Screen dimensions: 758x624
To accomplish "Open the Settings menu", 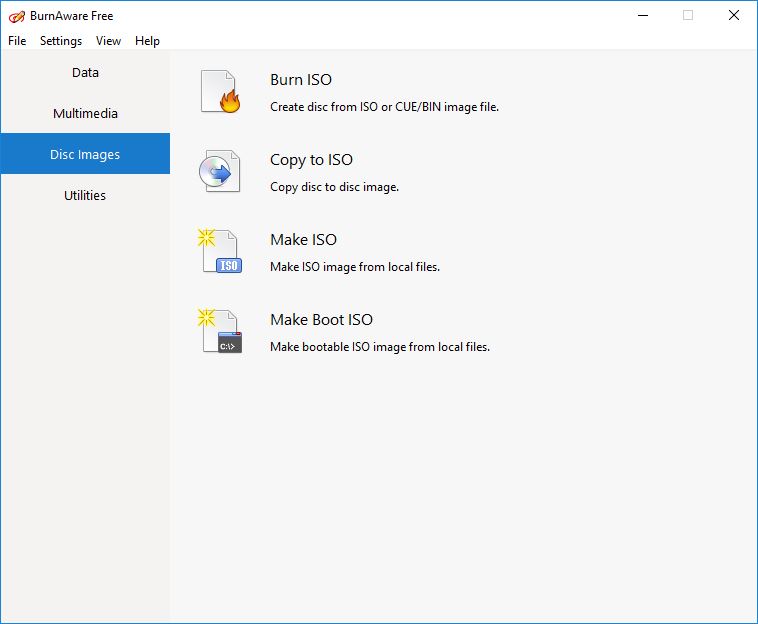I will (x=61, y=41).
